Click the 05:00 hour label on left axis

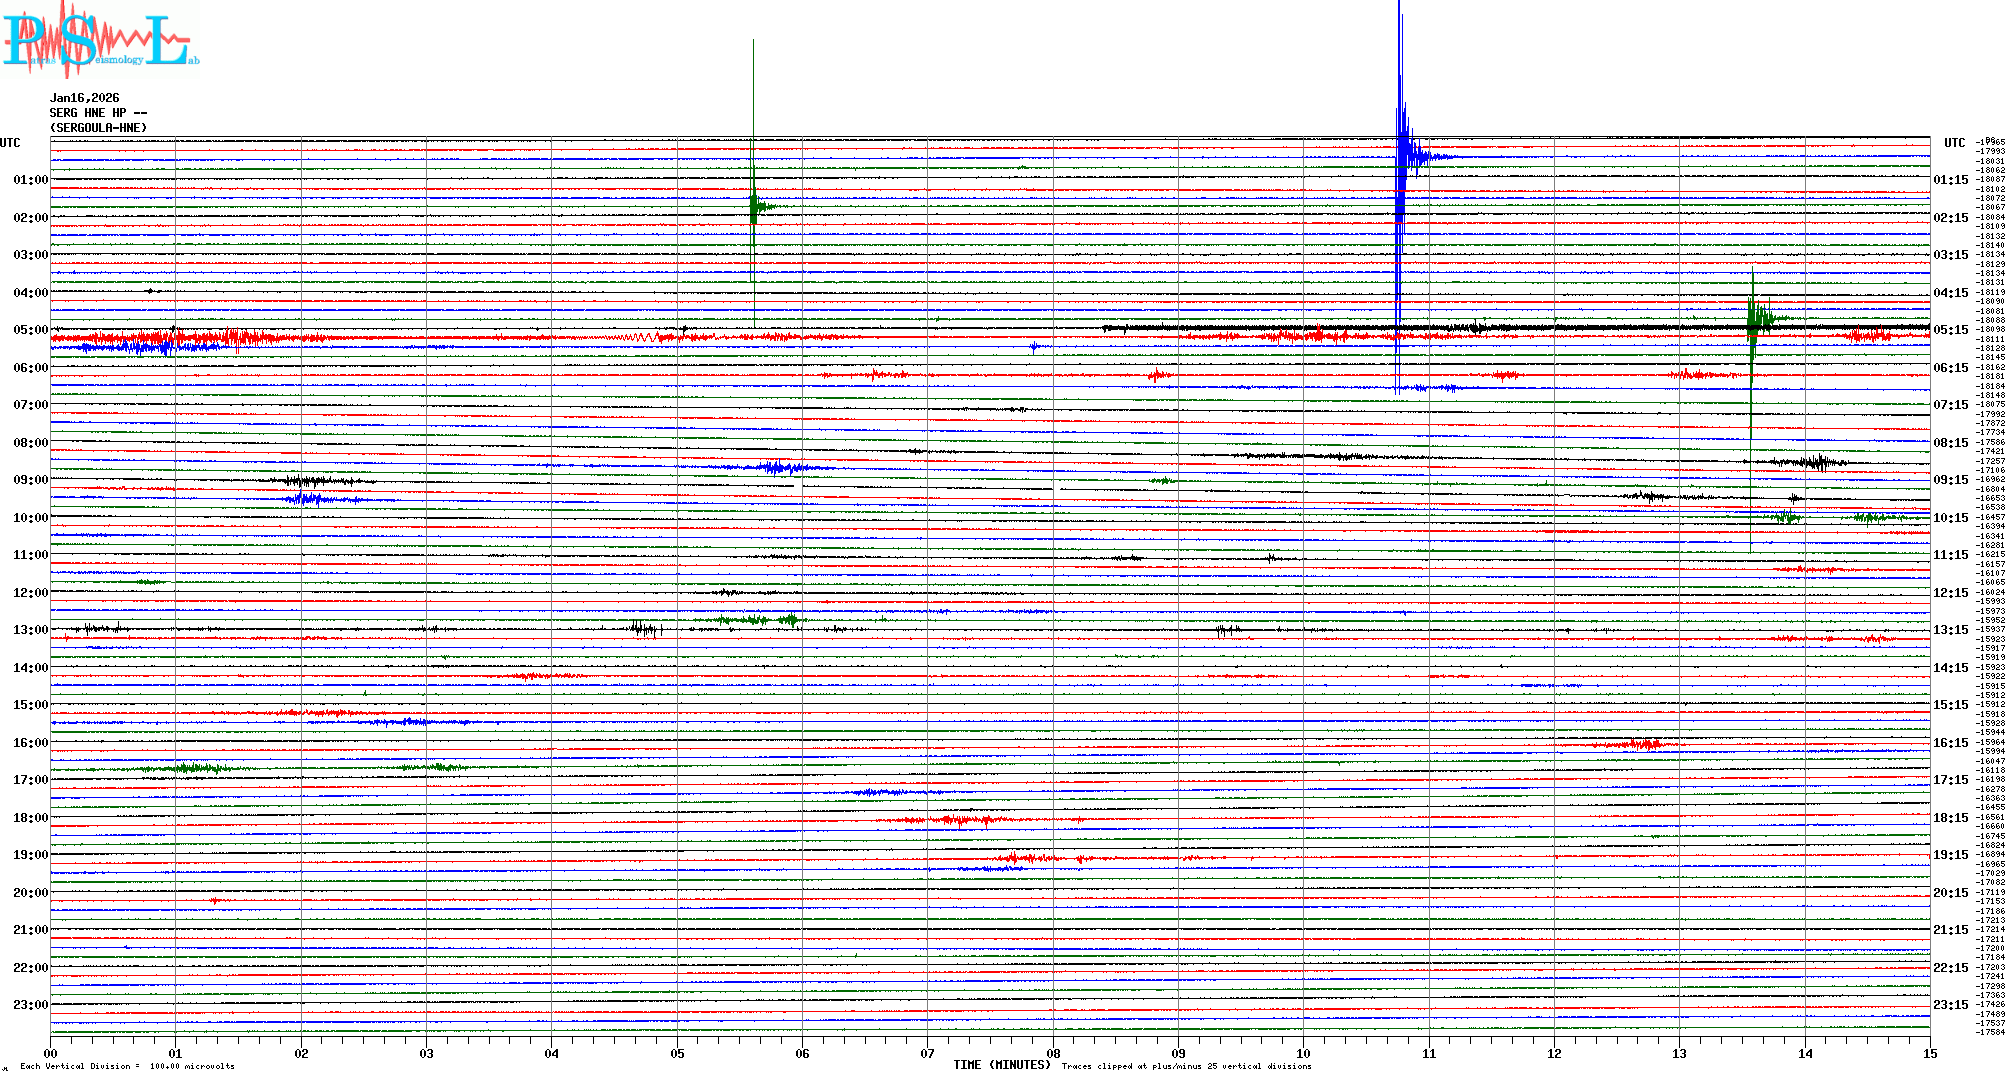[x=30, y=330]
